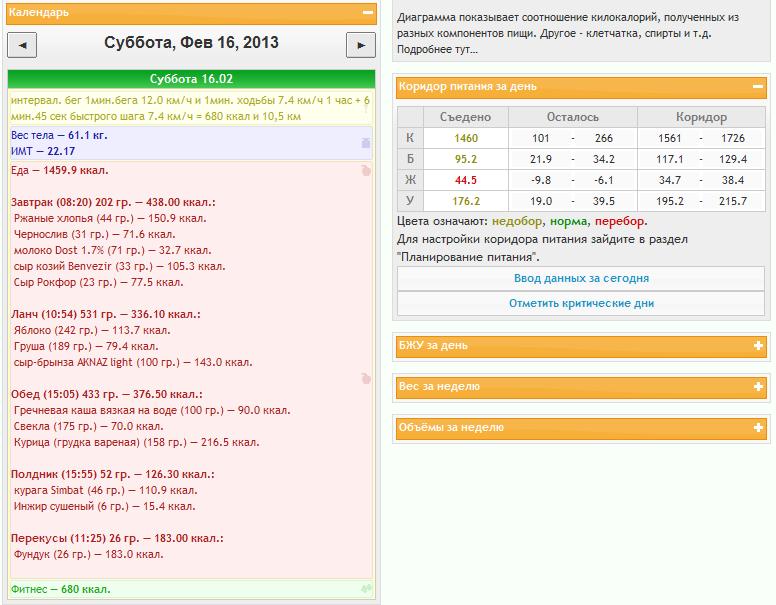Select the курага Simbat (46 гр.) entry

(x=105, y=490)
